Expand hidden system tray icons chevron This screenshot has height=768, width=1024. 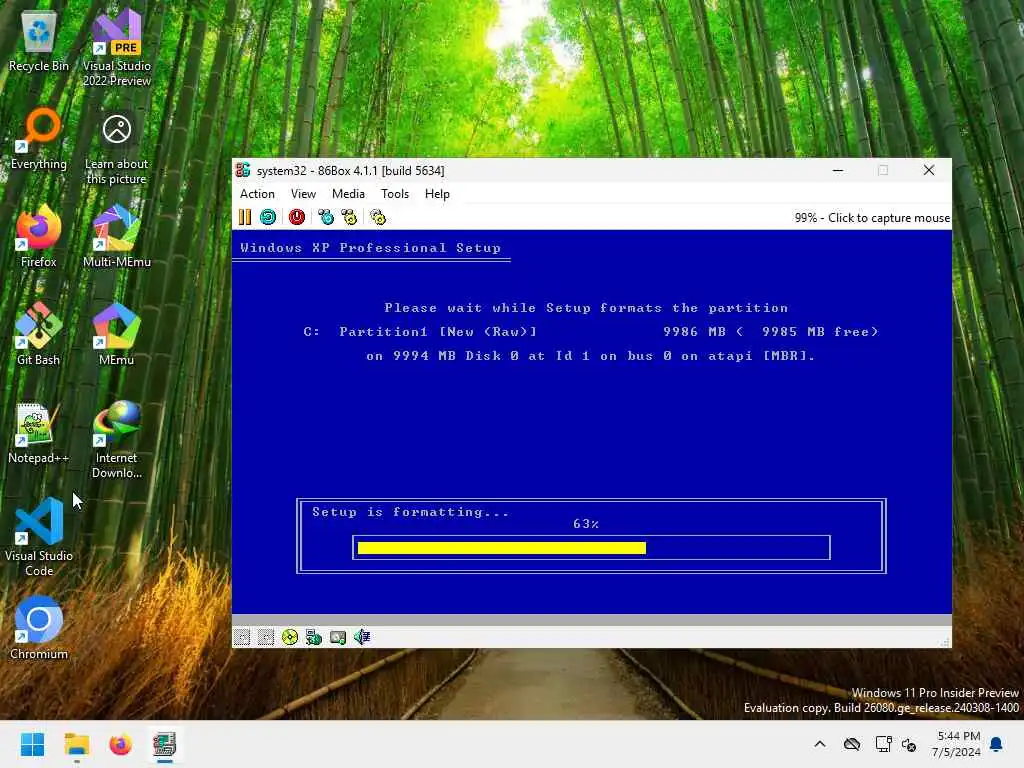(820, 744)
